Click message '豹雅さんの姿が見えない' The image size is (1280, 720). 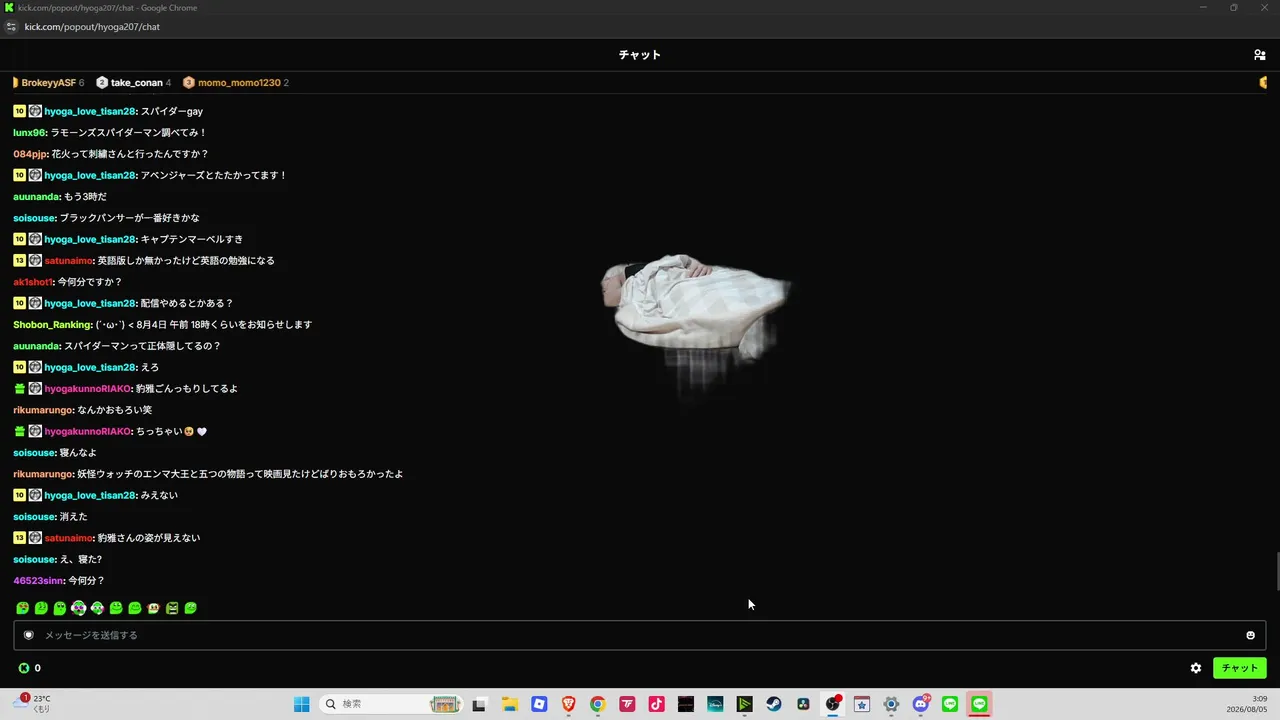click(149, 538)
